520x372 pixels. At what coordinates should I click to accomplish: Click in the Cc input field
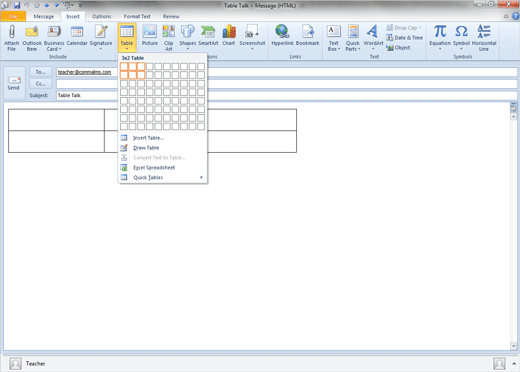click(287, 84)
